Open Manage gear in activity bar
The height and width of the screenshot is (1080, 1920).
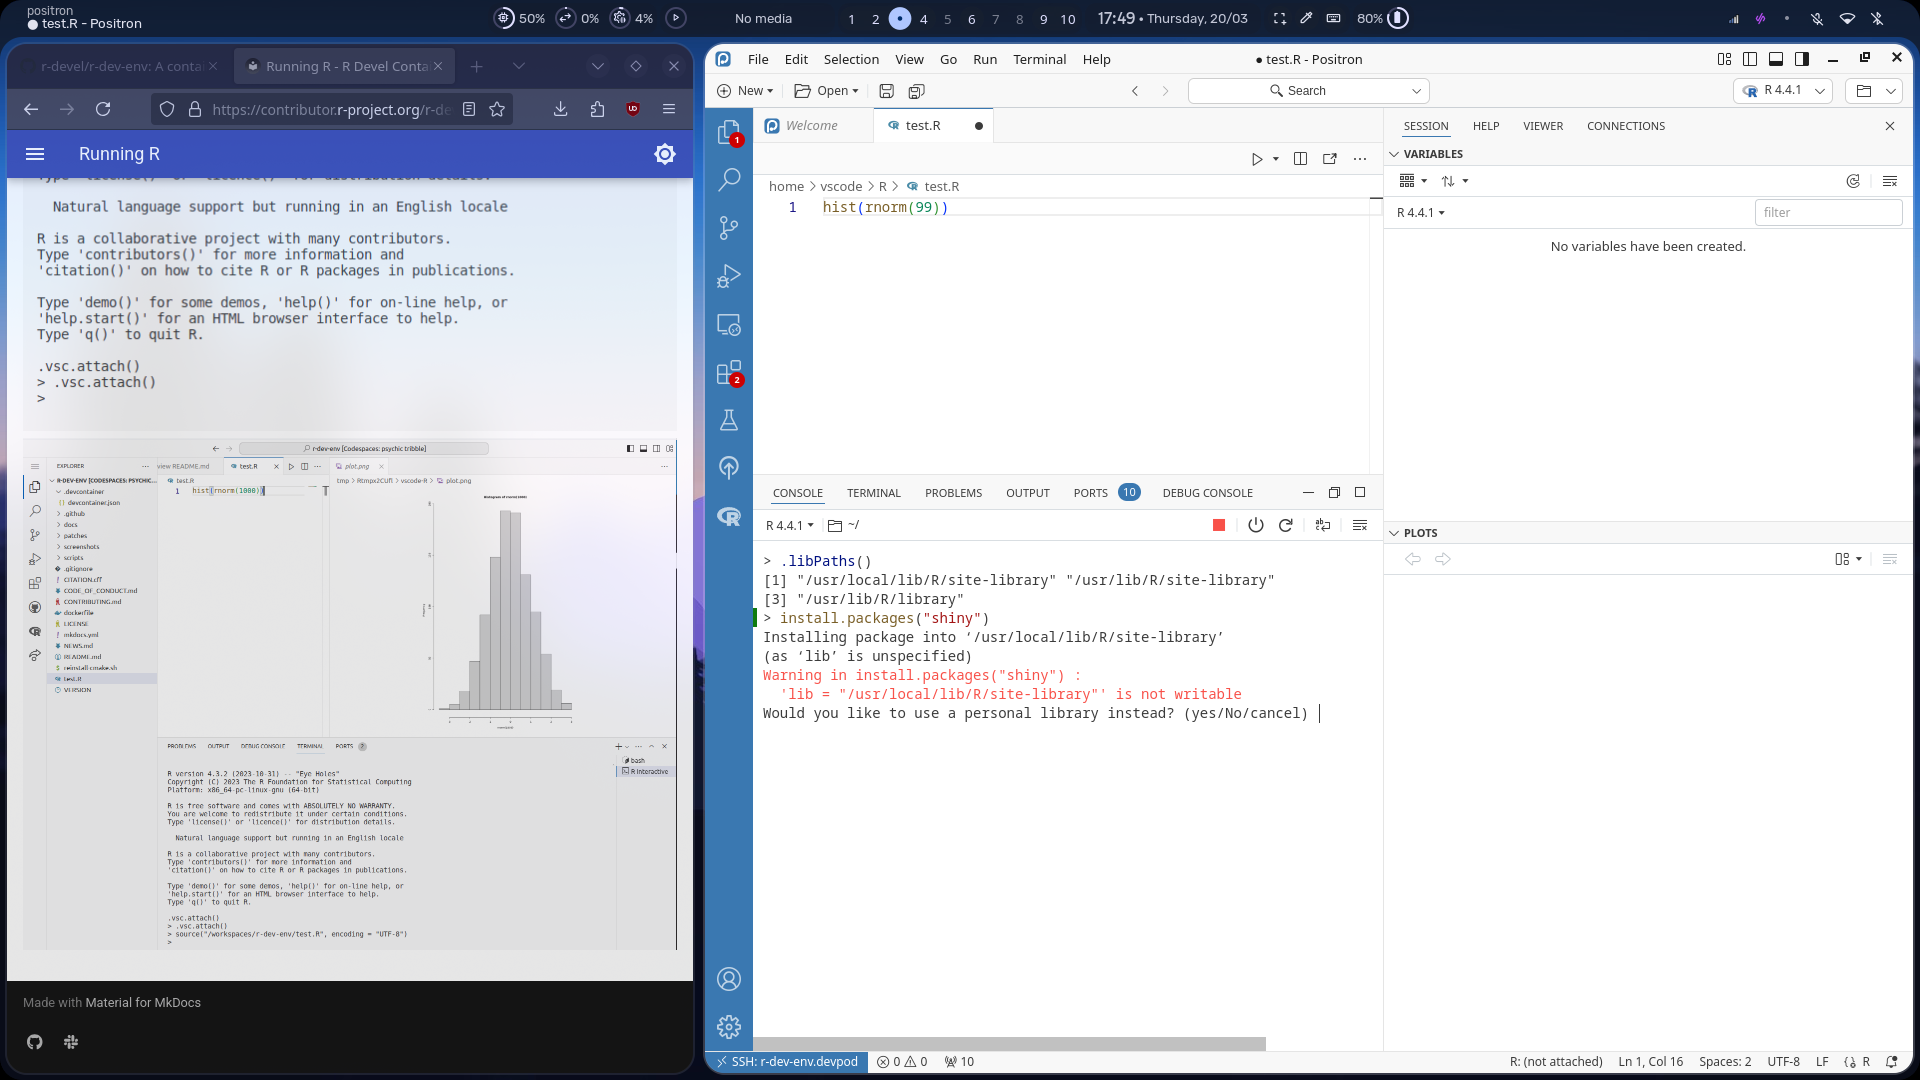click(729, 1027)
